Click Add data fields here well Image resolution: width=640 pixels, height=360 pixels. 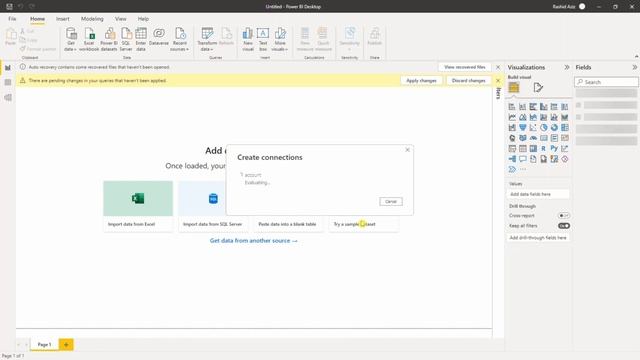[x=538, y=194]
